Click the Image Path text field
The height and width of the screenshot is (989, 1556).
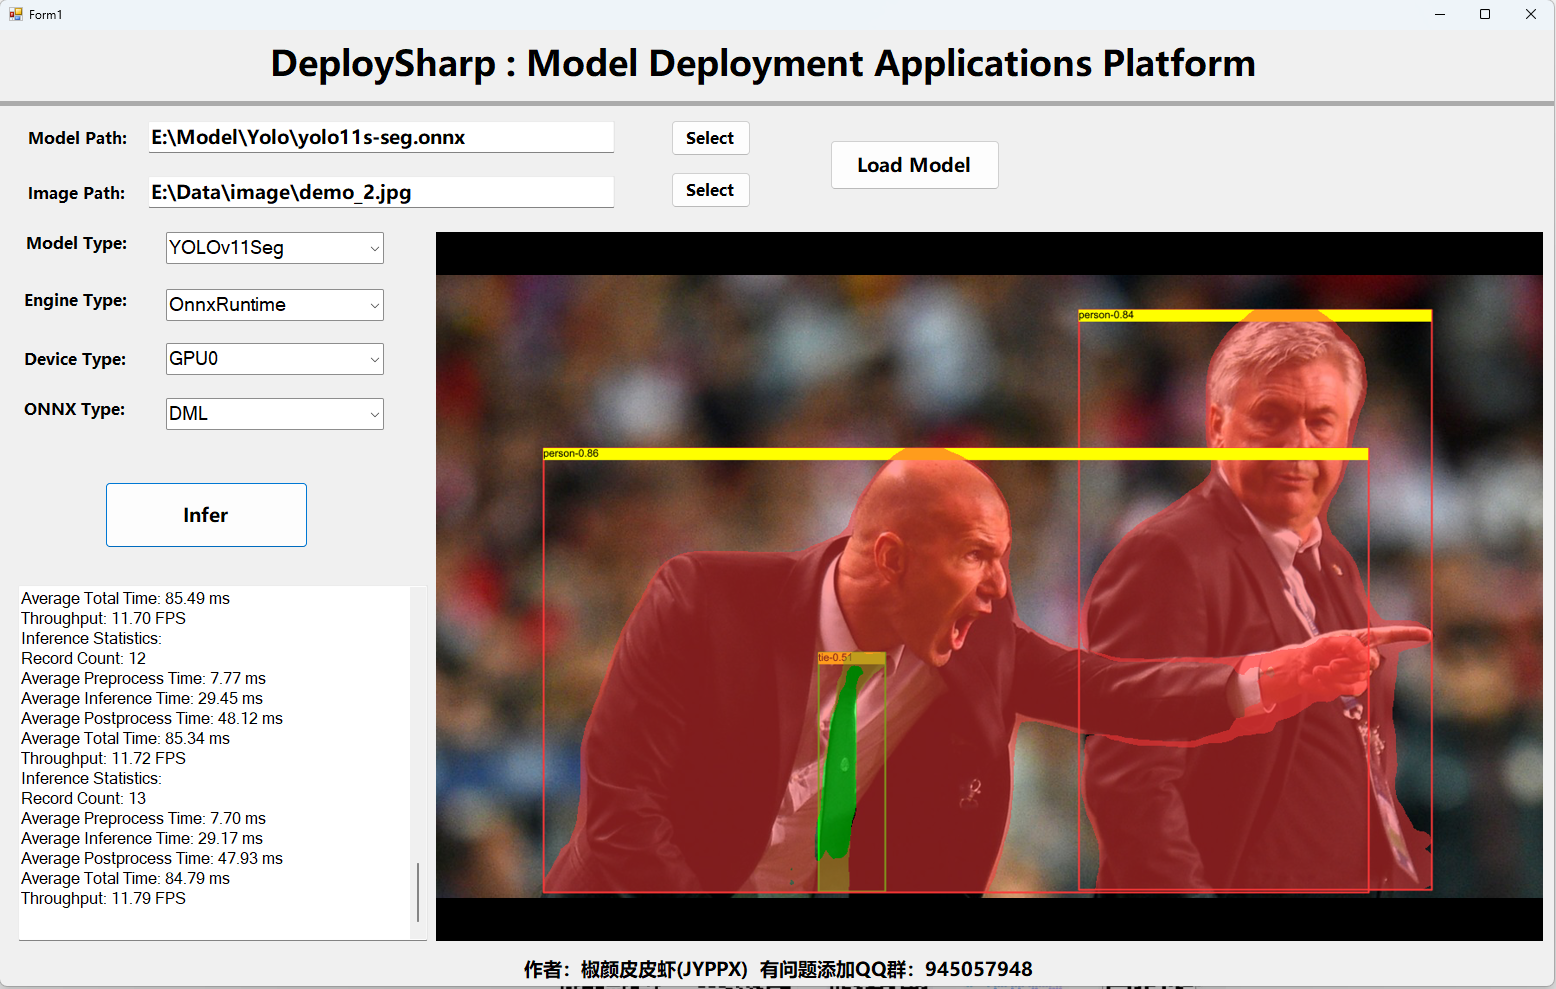pos(381,192)
